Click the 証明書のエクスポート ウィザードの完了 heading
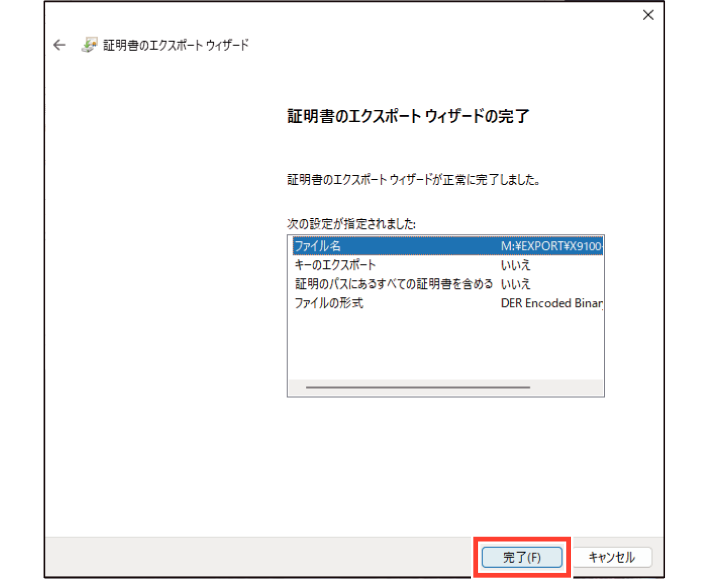Viewport: 708px width, 580px height. coord(408,116)
